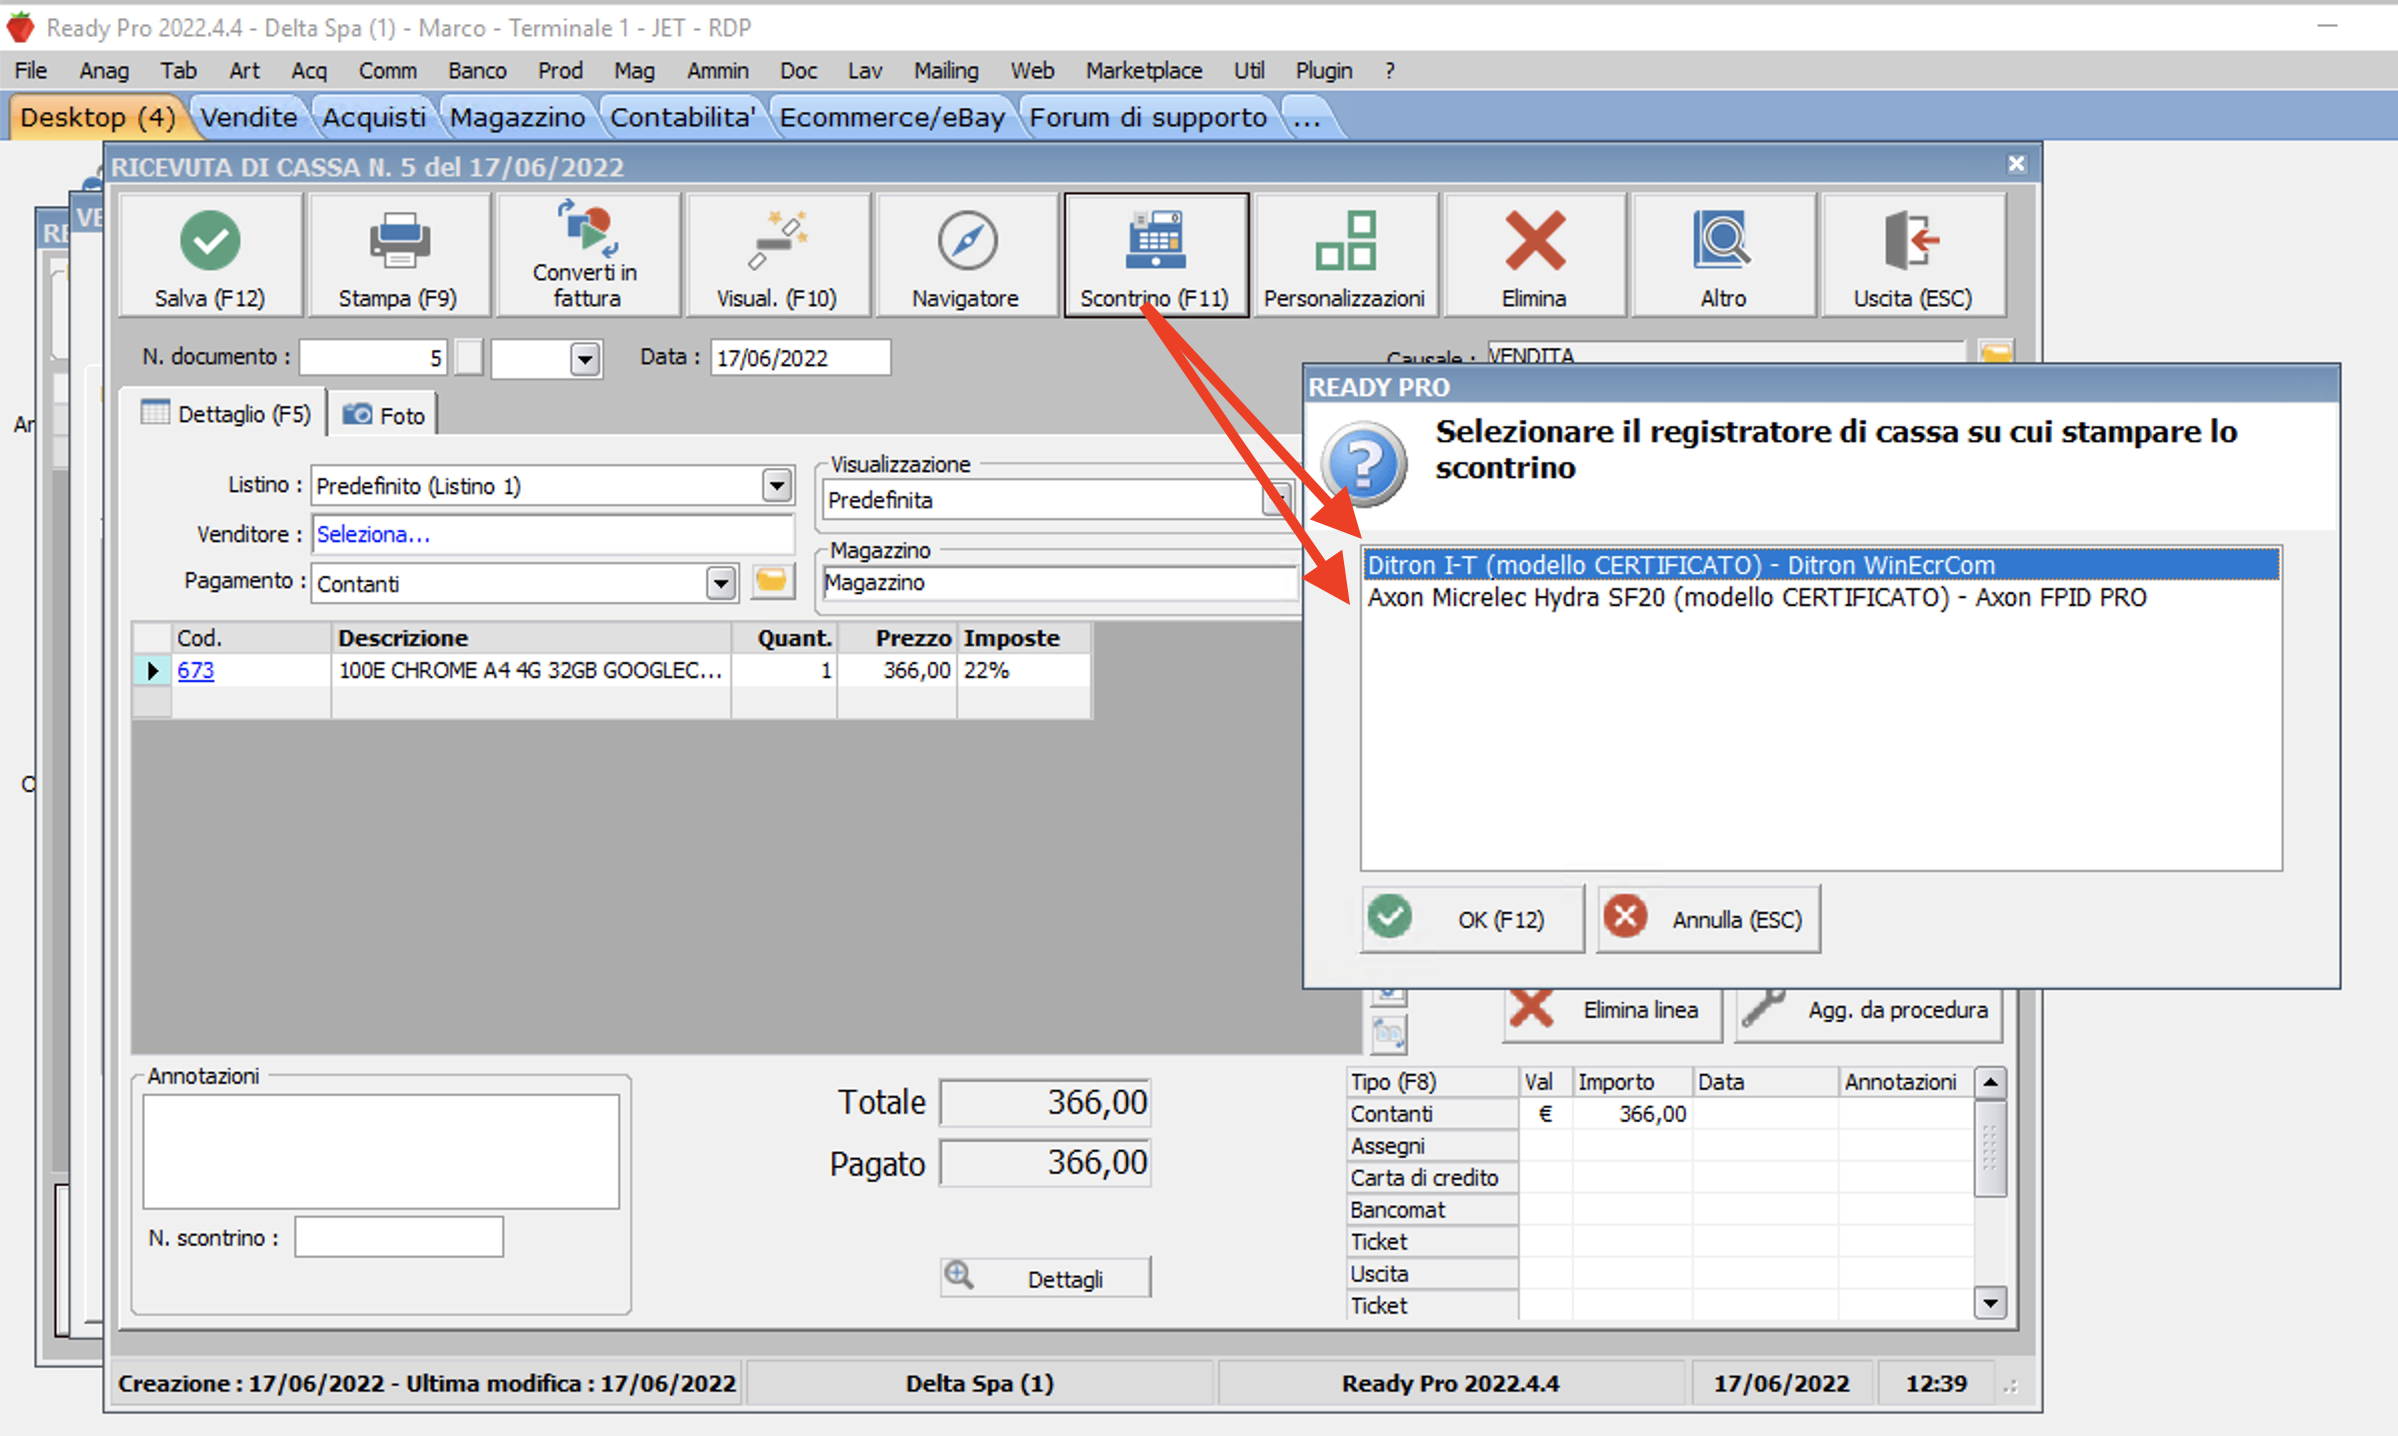This screenshot has width=2398, height=1436.
Task: Switch to the Foto tab
Action: 384,415
